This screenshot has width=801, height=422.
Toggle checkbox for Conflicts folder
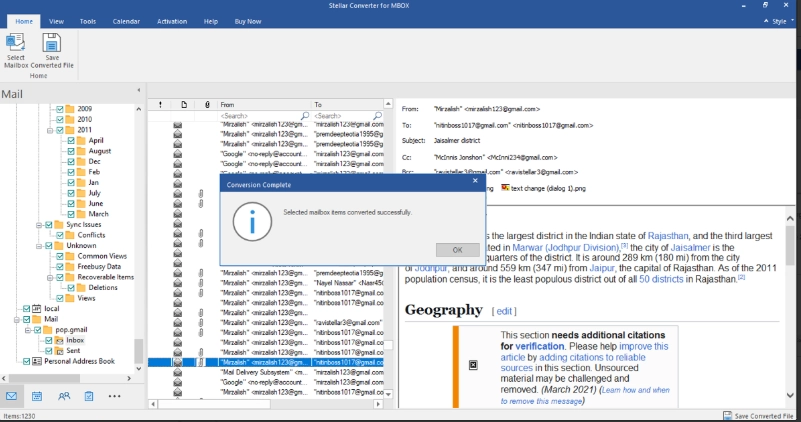point(60,235)
